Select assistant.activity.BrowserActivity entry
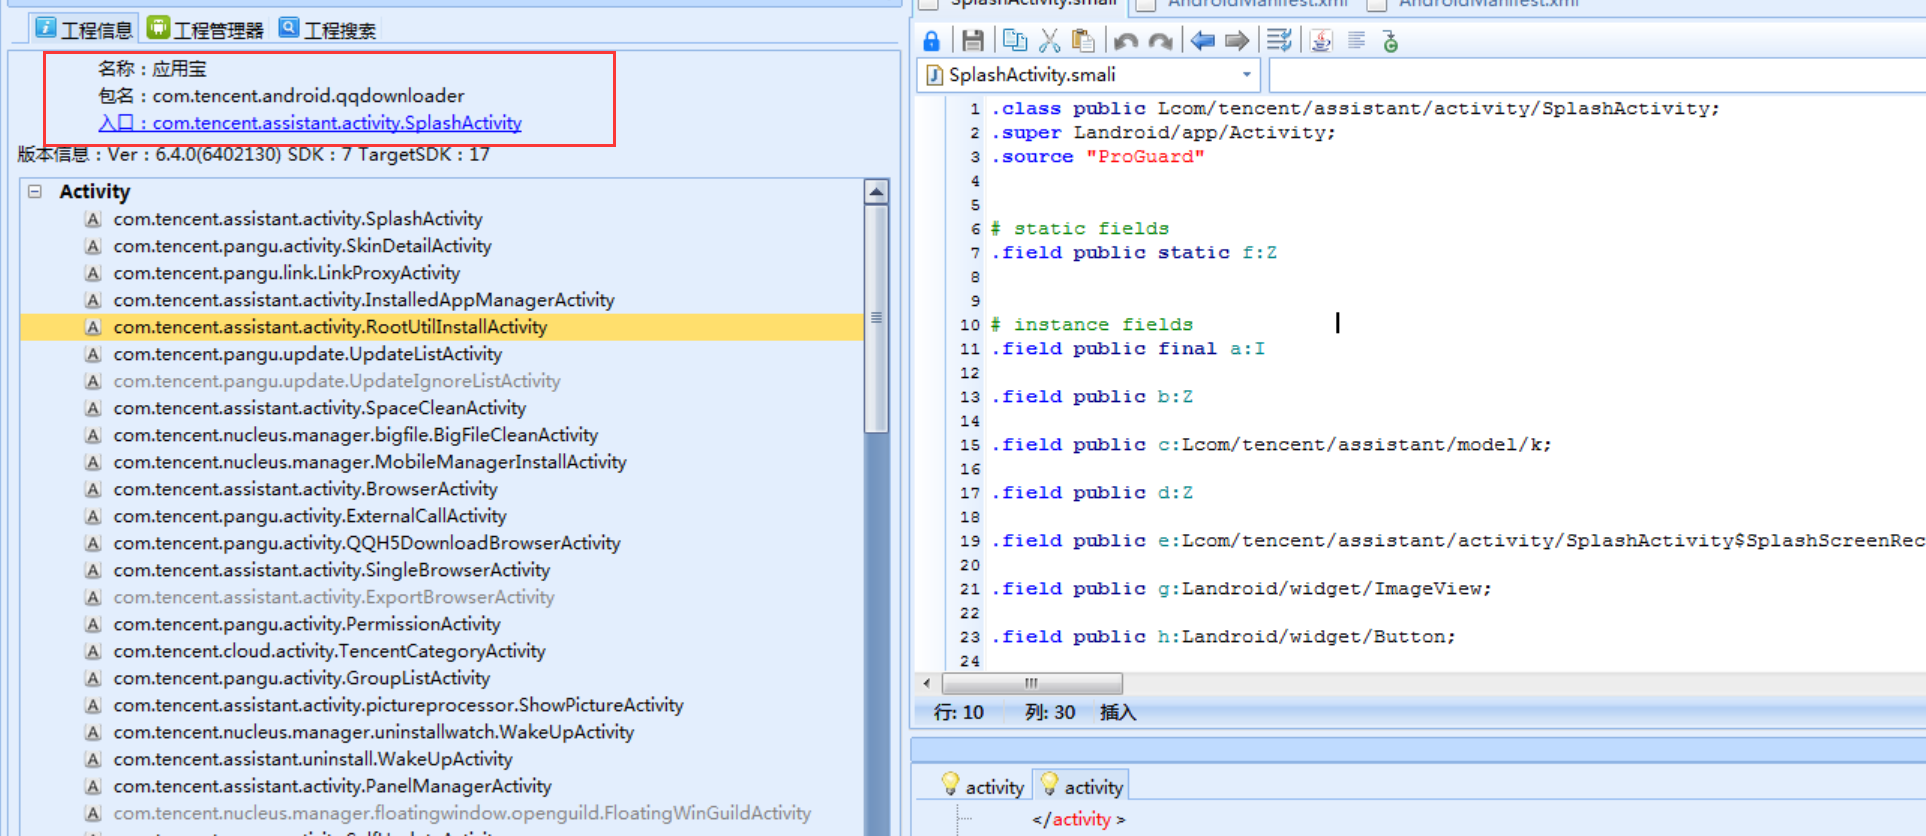 305,489
